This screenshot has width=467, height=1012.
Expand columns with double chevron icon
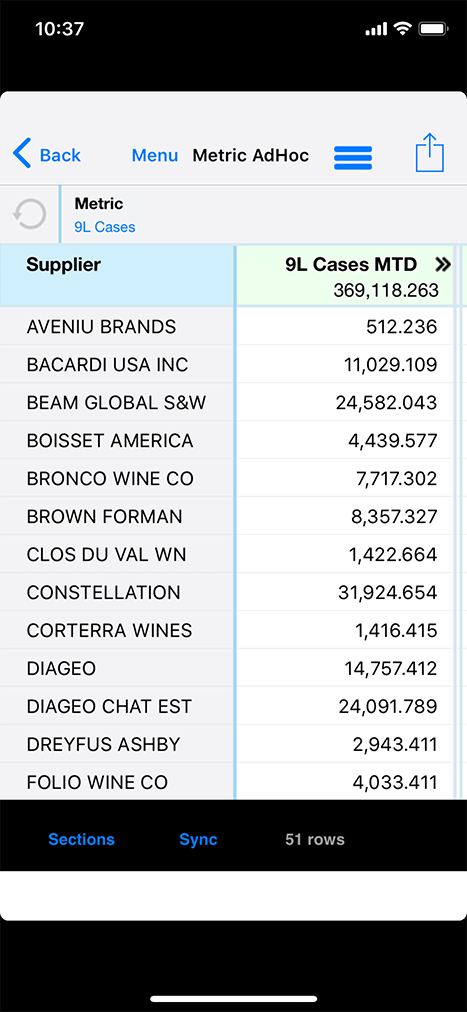[442, 264]
